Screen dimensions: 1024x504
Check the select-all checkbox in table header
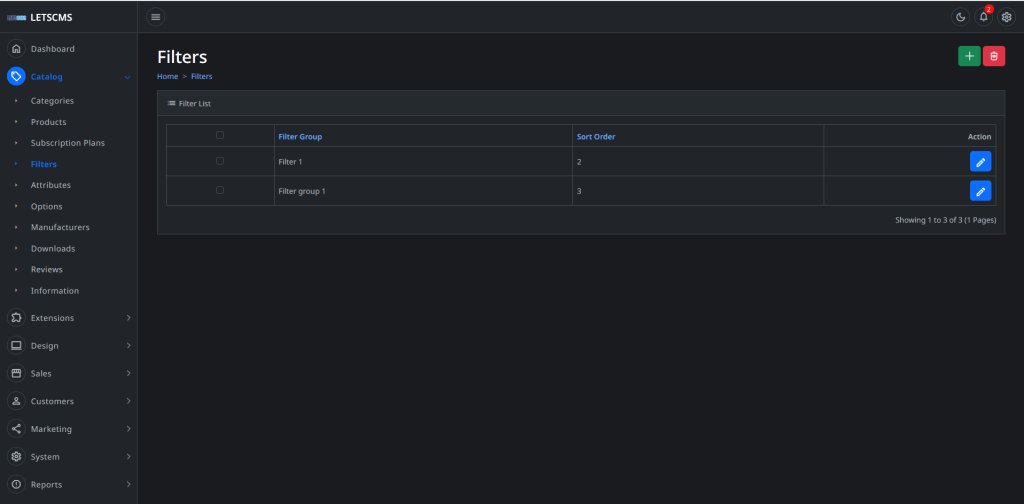pyautogui.click(x=220, y=135)
